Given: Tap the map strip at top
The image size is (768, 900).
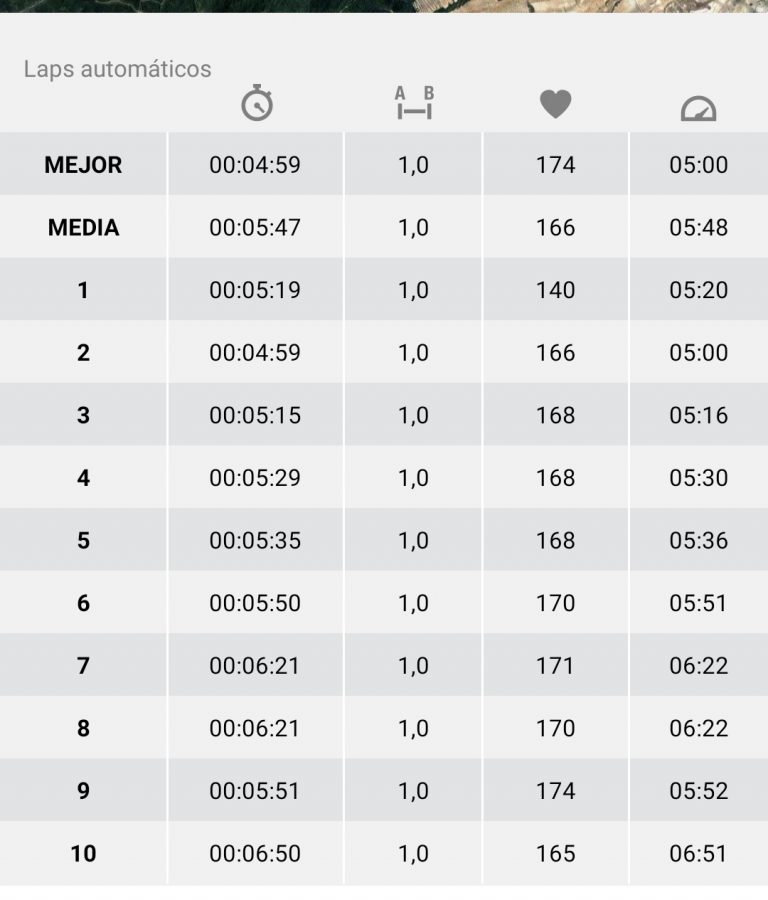Looking at the screenshot, I should click(x=384, y=6).
